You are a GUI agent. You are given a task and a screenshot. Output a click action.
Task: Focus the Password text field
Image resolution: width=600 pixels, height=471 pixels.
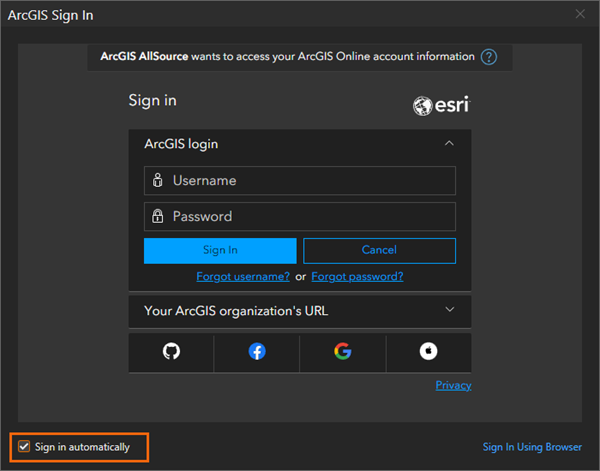pyautogui.click(x=310, y=216)
